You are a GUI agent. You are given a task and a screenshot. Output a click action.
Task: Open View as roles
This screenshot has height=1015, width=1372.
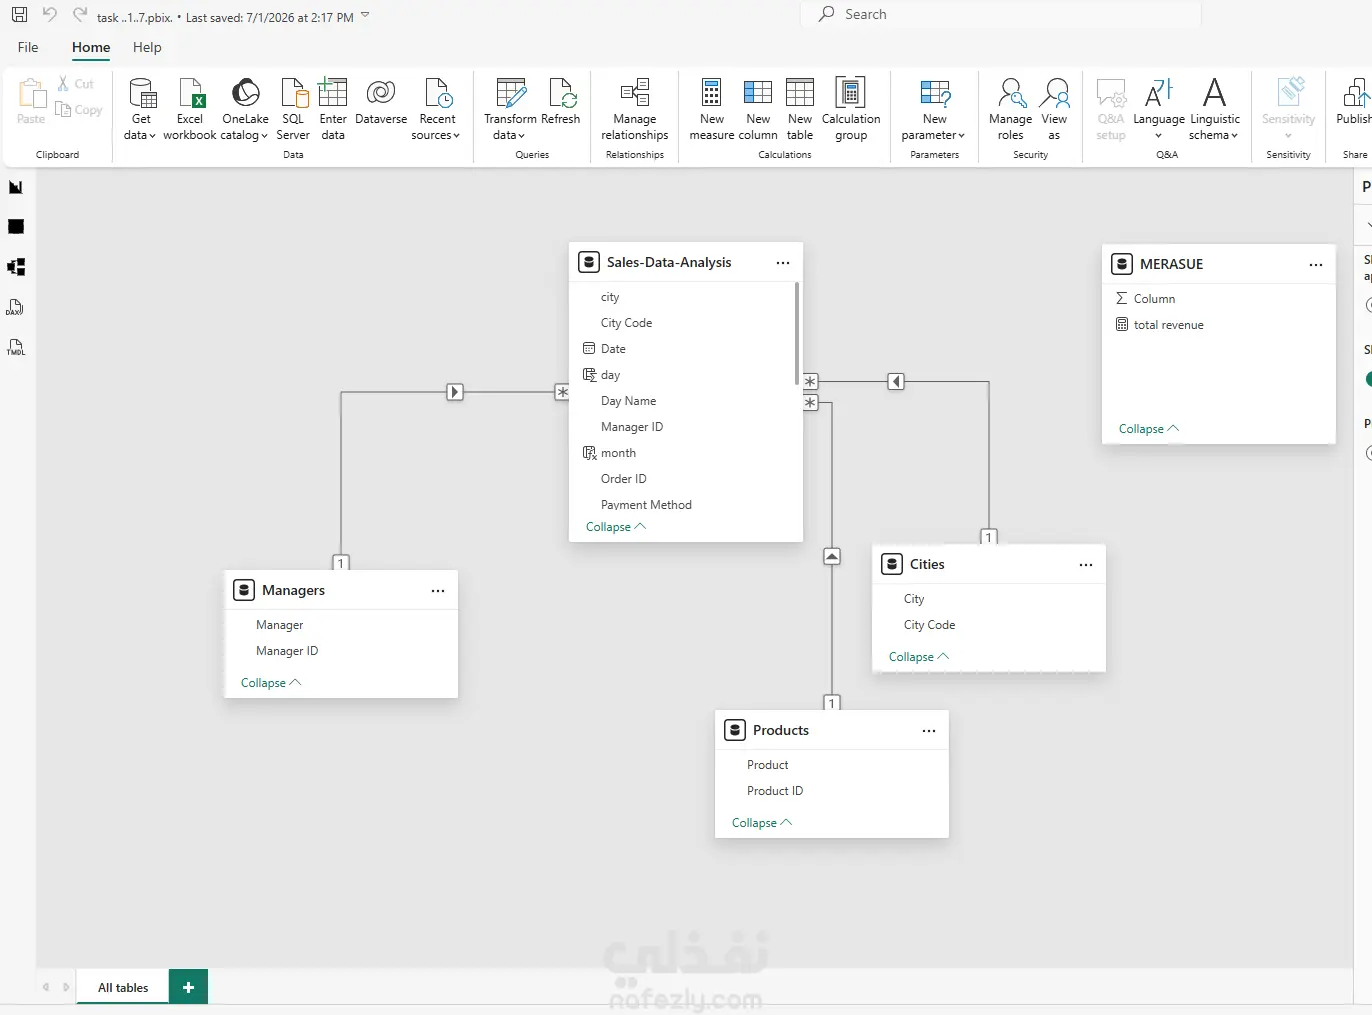coord(1054,109)
